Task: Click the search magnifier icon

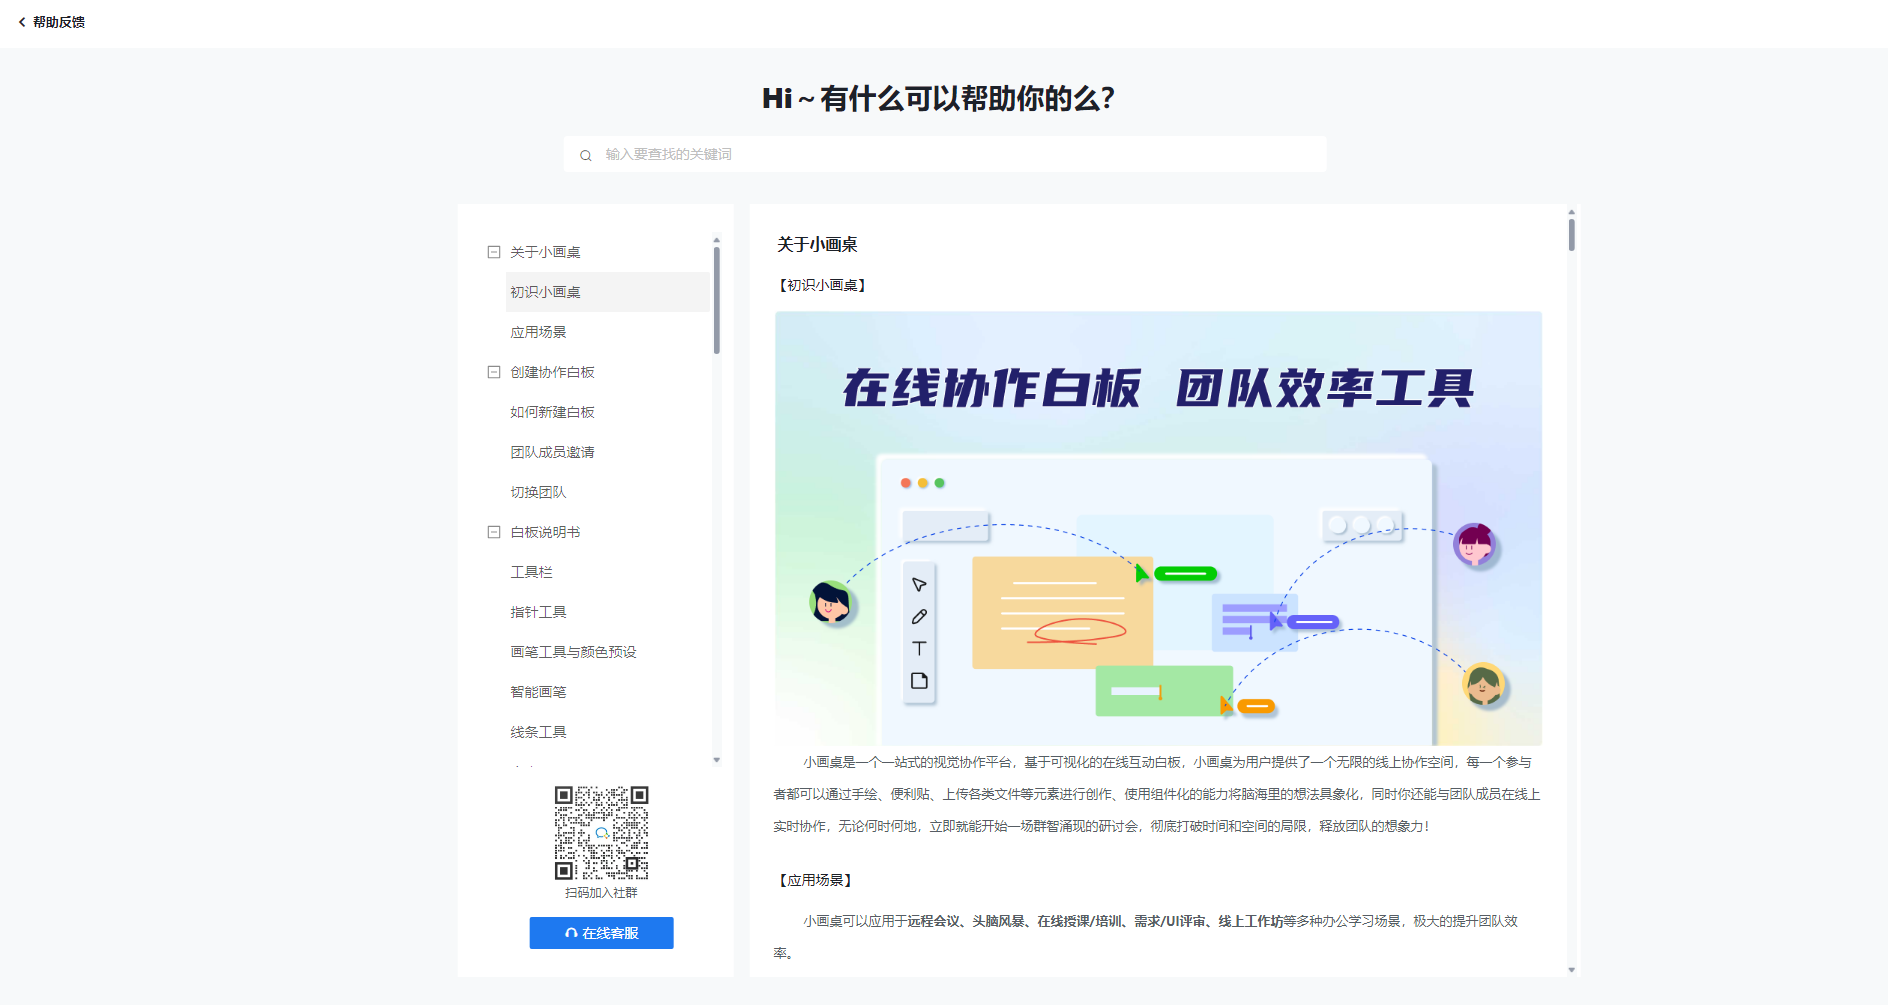Action: pos(586,155)
